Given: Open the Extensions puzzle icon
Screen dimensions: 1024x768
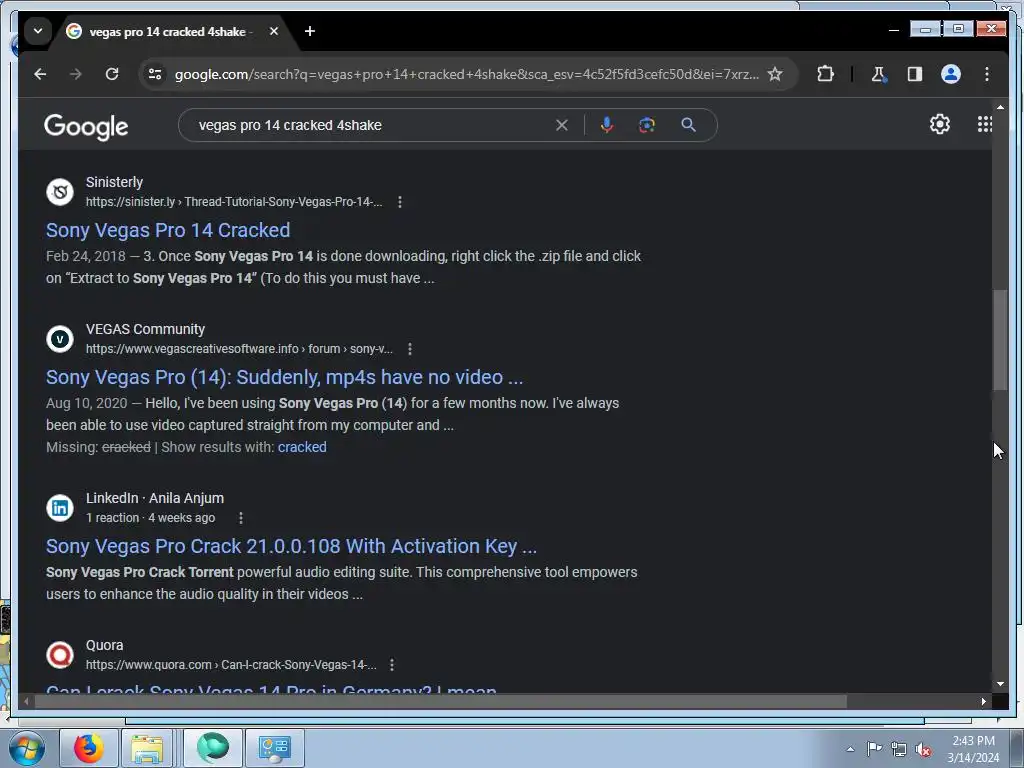Looking at the screenshot, I should (825, 74).
